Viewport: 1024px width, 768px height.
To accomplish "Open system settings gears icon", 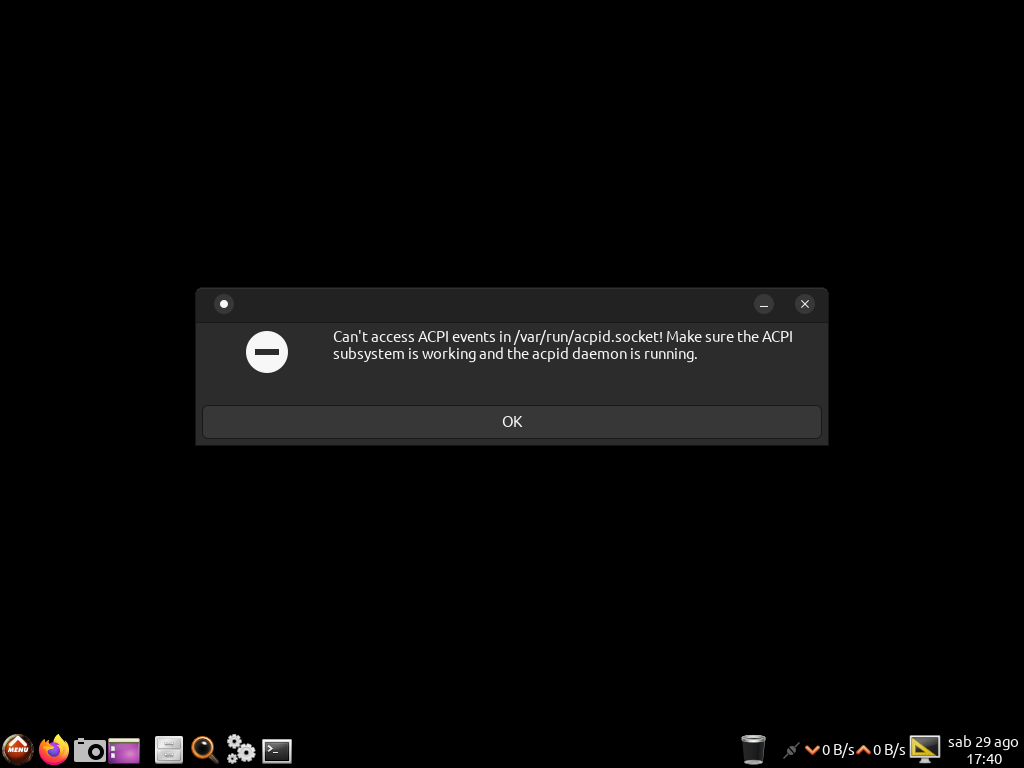I will tap(240, 749).
